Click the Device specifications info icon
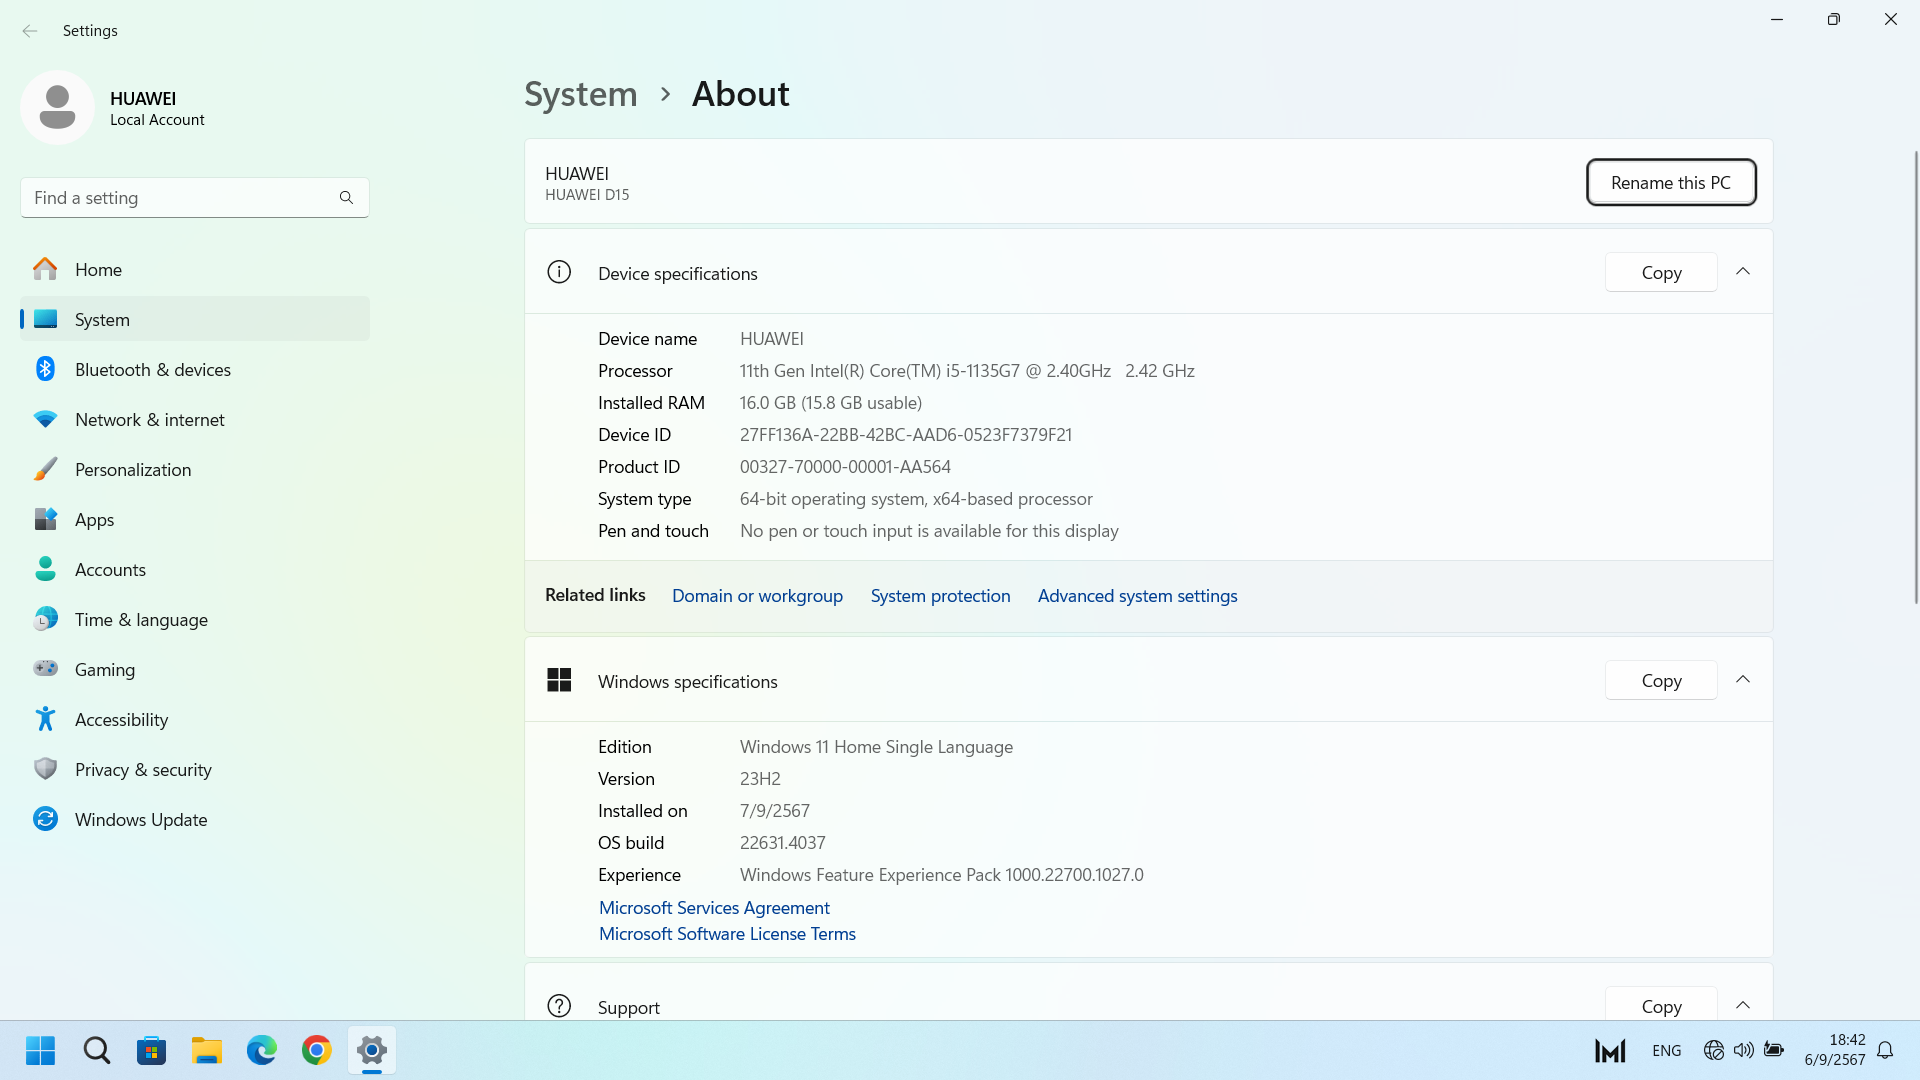This screenshot has width=1920, height=1080. coord(559,272)
